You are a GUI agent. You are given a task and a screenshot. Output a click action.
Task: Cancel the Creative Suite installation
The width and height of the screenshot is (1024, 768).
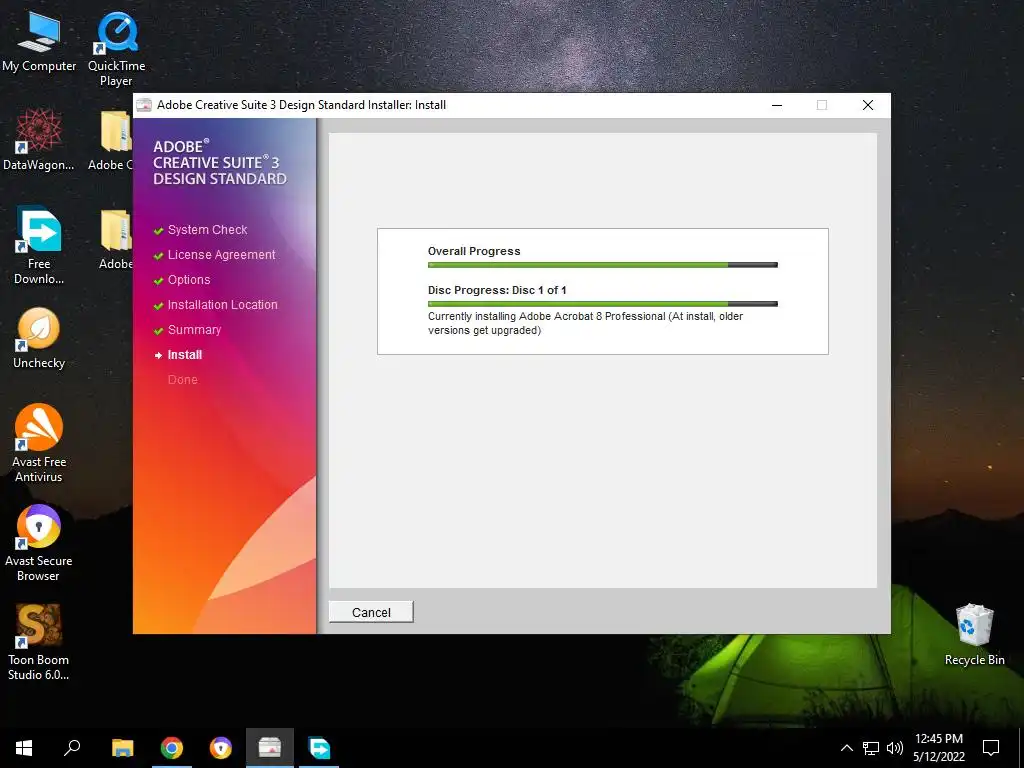[x=371, y=612]
